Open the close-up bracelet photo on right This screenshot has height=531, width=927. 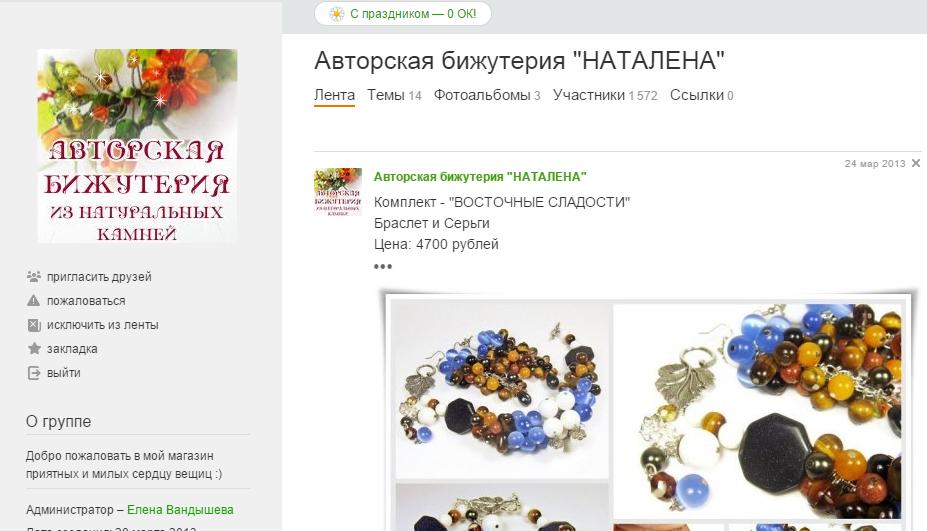pos(757,411)
